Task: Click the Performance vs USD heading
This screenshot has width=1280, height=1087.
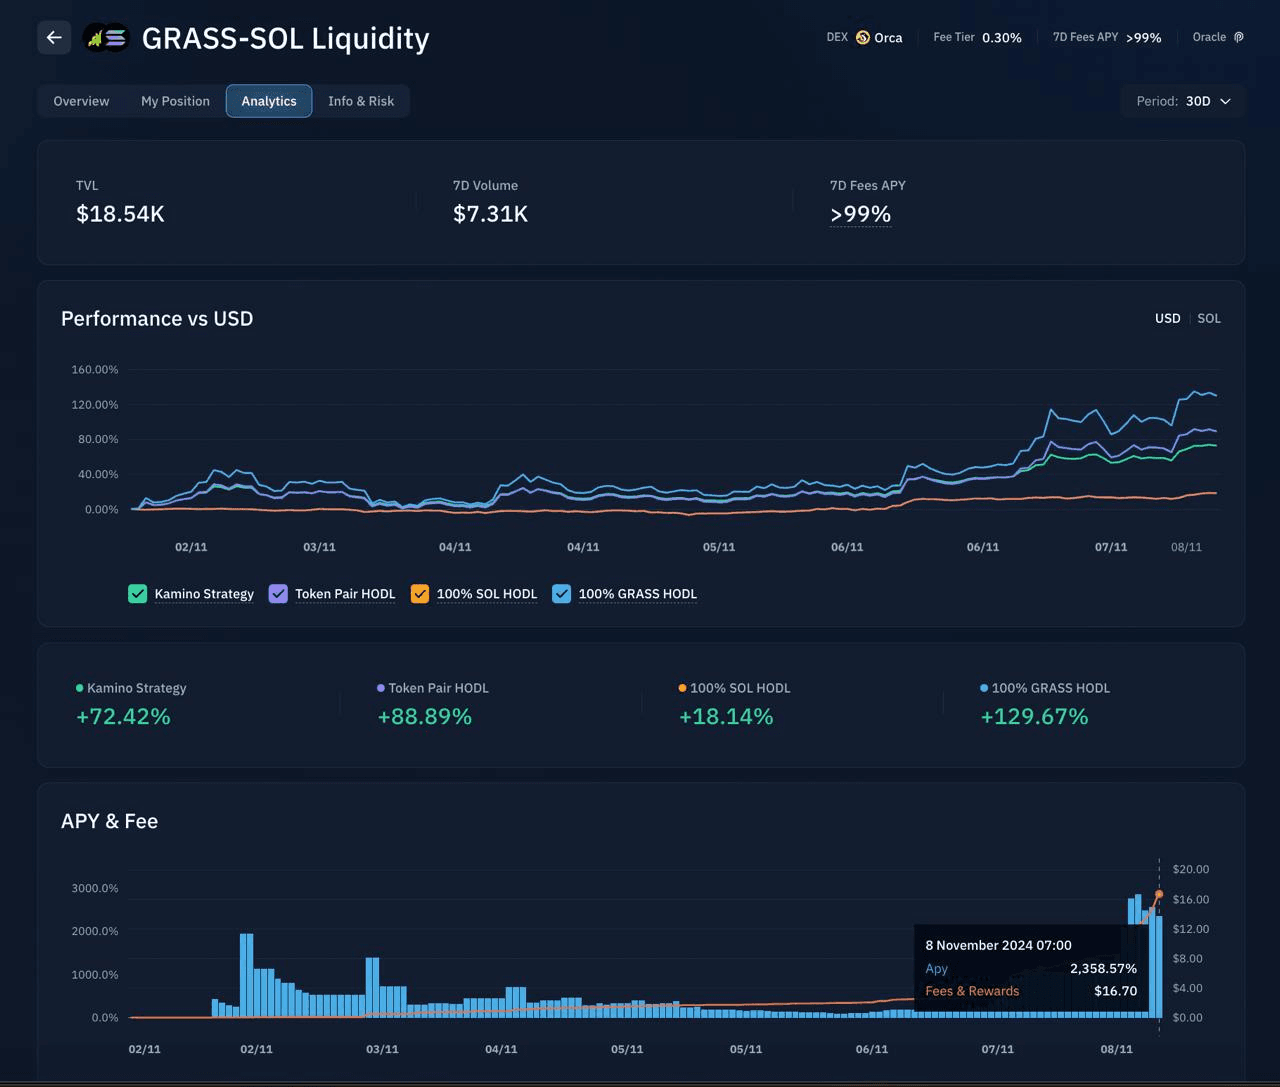Action: click(157, 318)
